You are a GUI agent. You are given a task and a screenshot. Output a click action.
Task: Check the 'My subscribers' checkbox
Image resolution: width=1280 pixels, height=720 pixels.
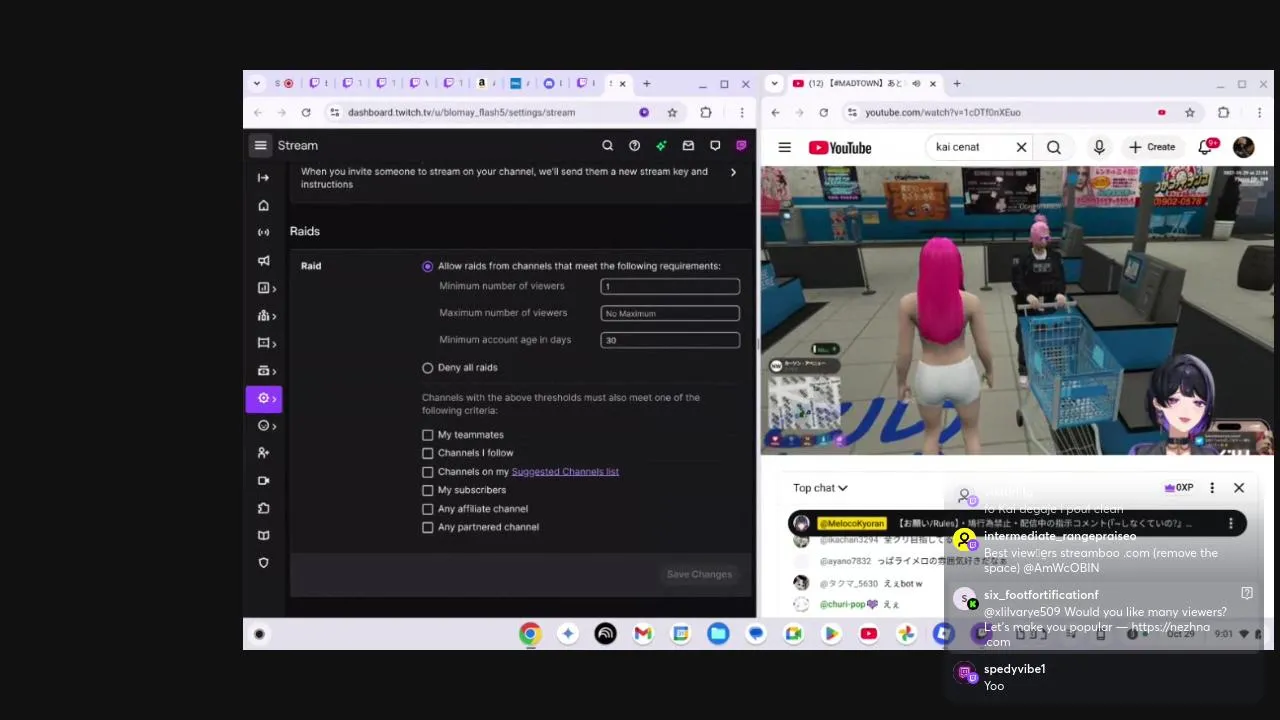pos(428,490)
